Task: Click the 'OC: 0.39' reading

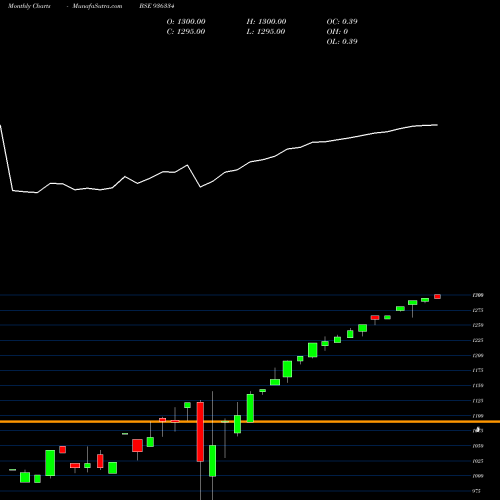Action: pyautogui.click(x=342, y=22)
